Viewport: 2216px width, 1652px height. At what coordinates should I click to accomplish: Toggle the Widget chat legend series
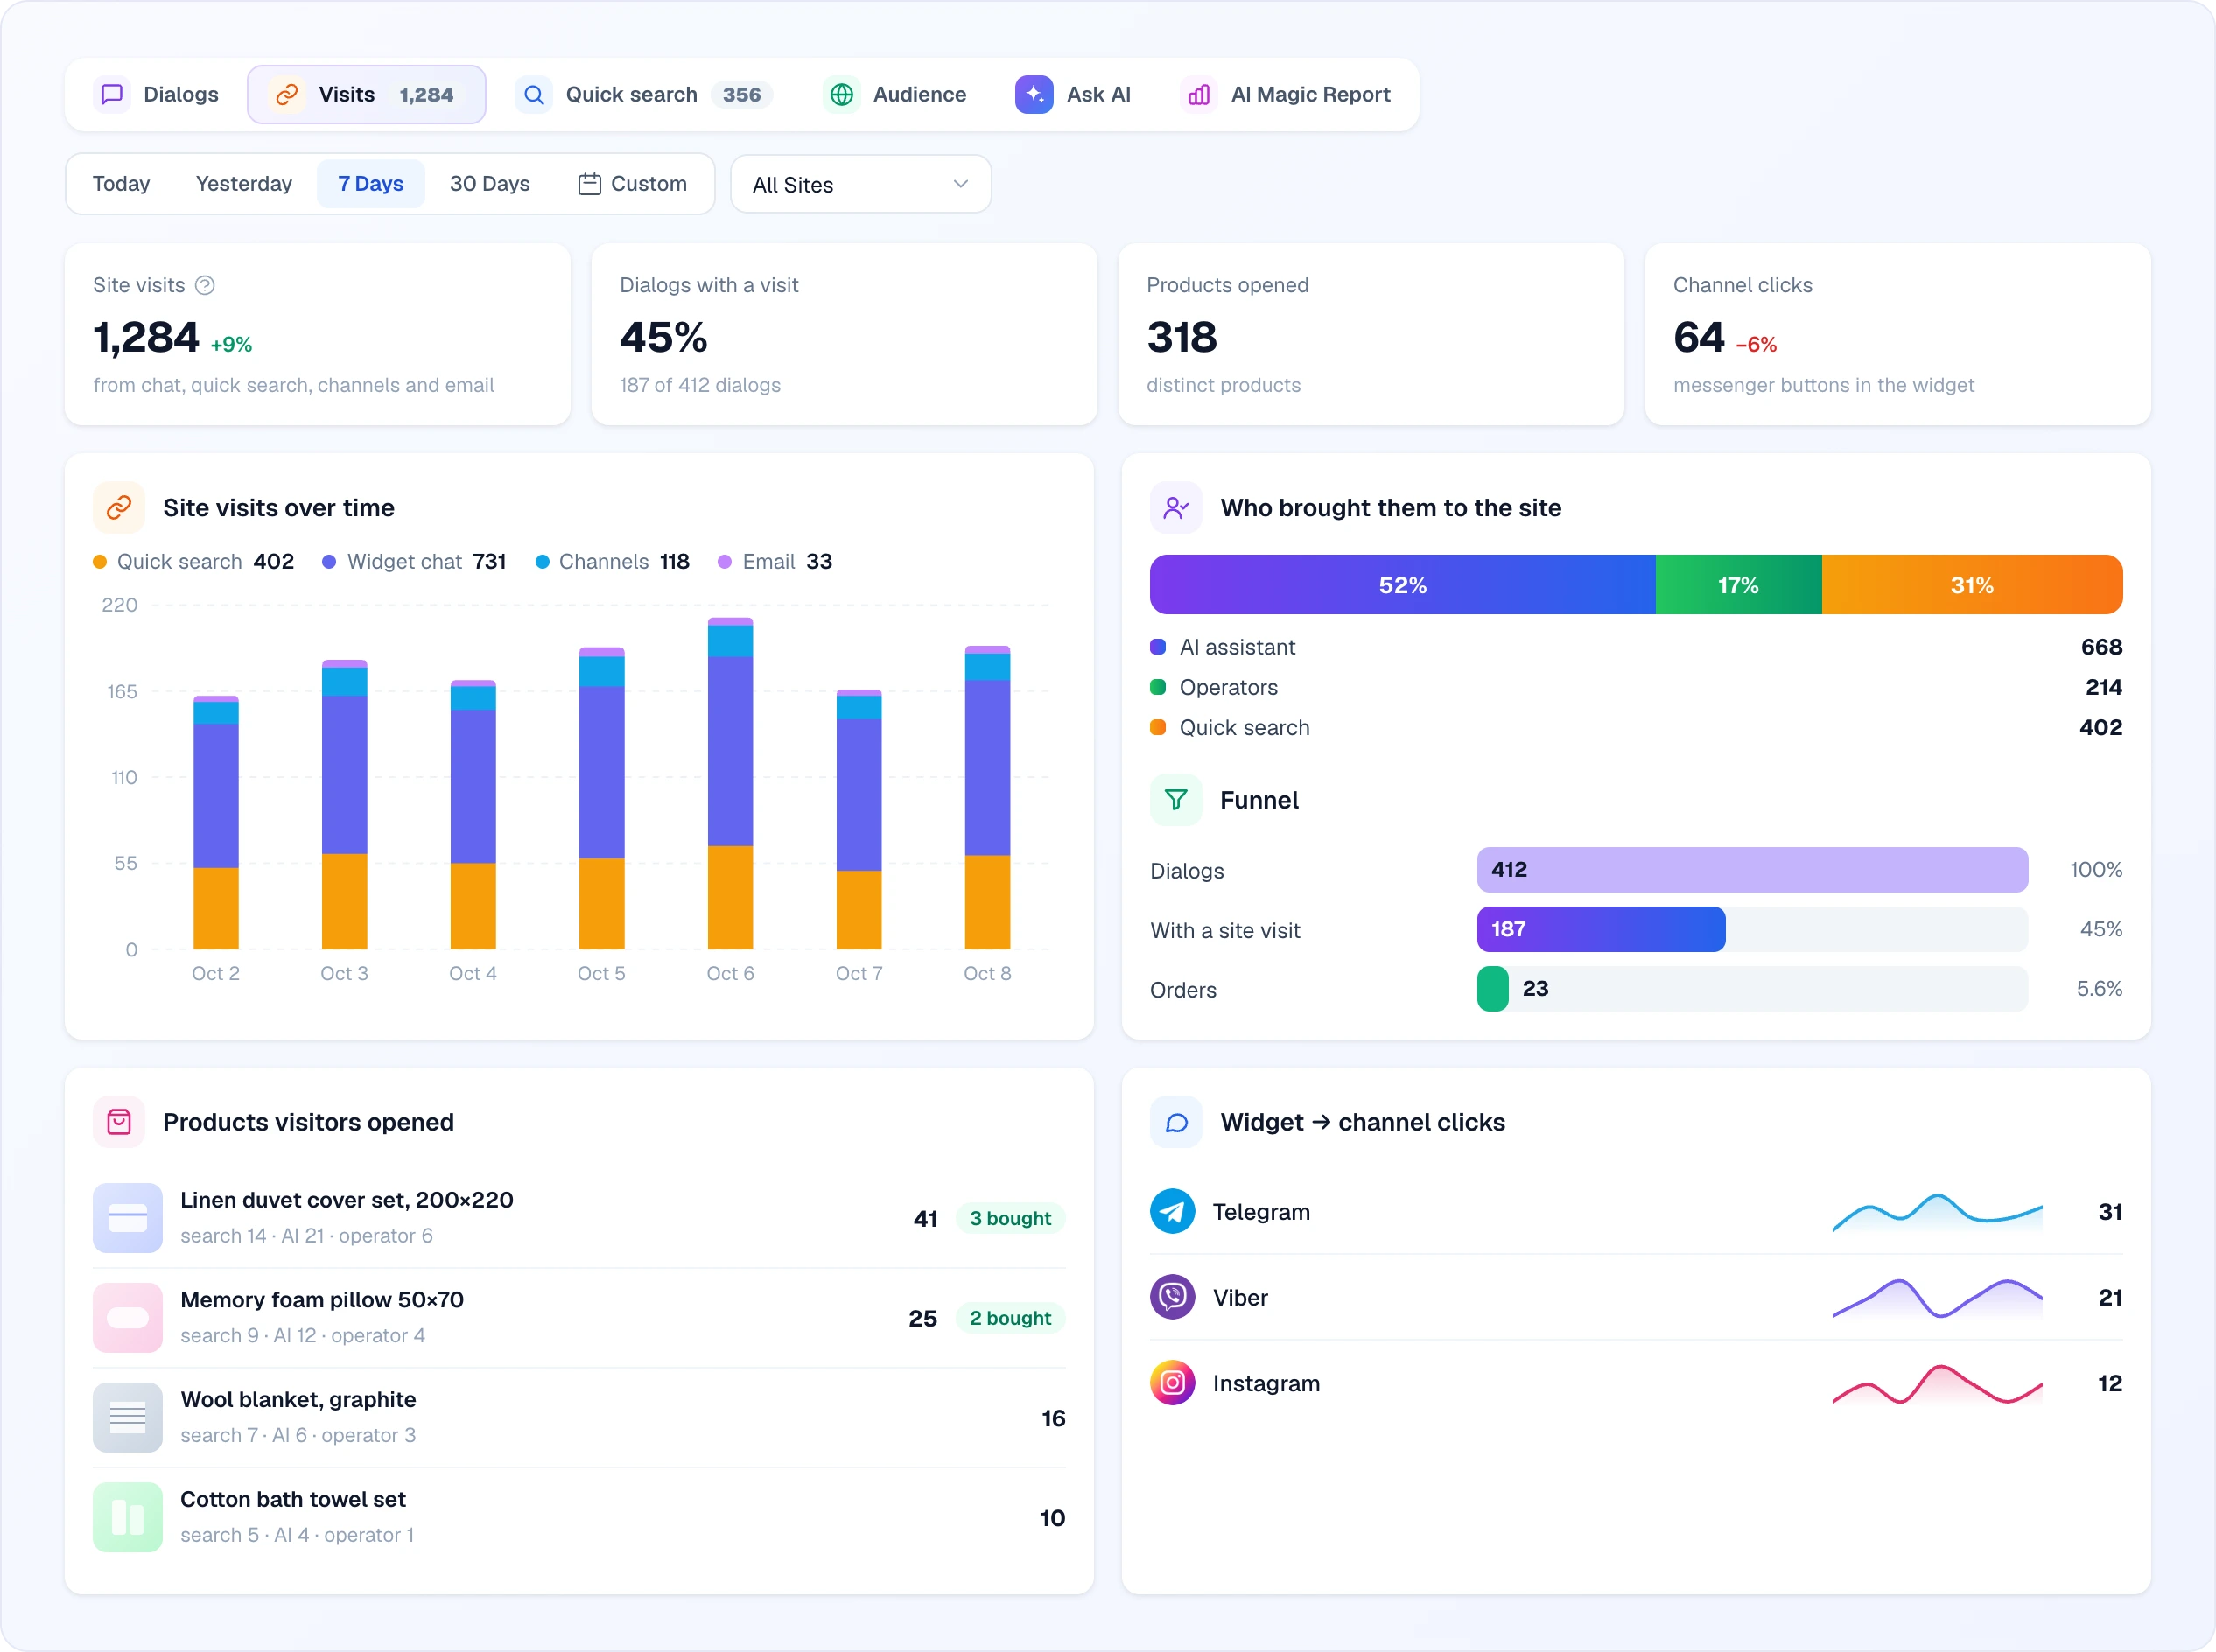coord(414,562)
